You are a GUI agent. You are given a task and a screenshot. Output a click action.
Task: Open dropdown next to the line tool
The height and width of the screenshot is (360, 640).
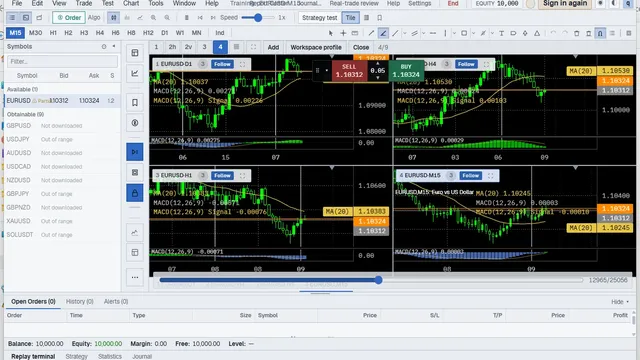[404, 33]
